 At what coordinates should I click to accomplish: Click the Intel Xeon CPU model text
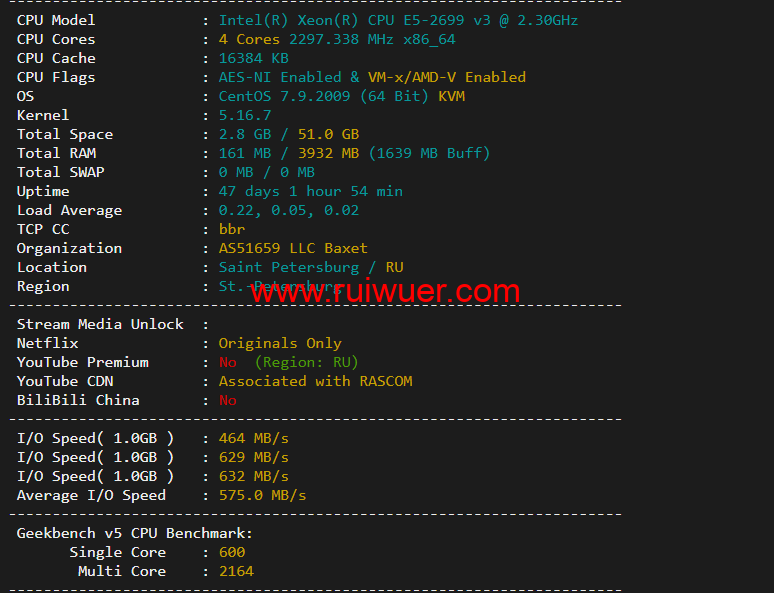tap(398, 20)
